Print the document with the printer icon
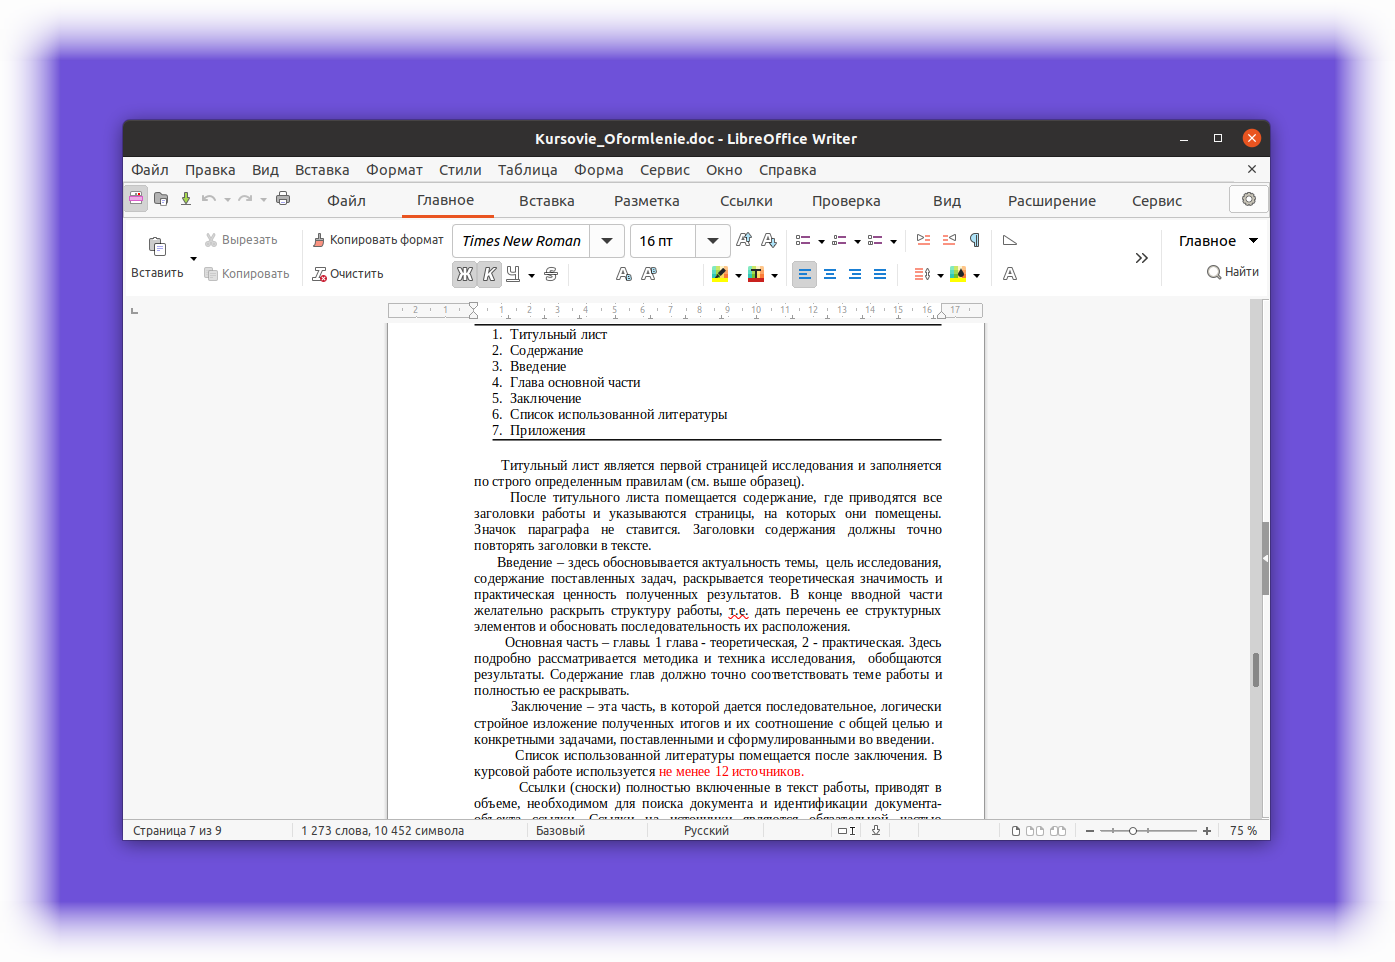 pos(283,199)
